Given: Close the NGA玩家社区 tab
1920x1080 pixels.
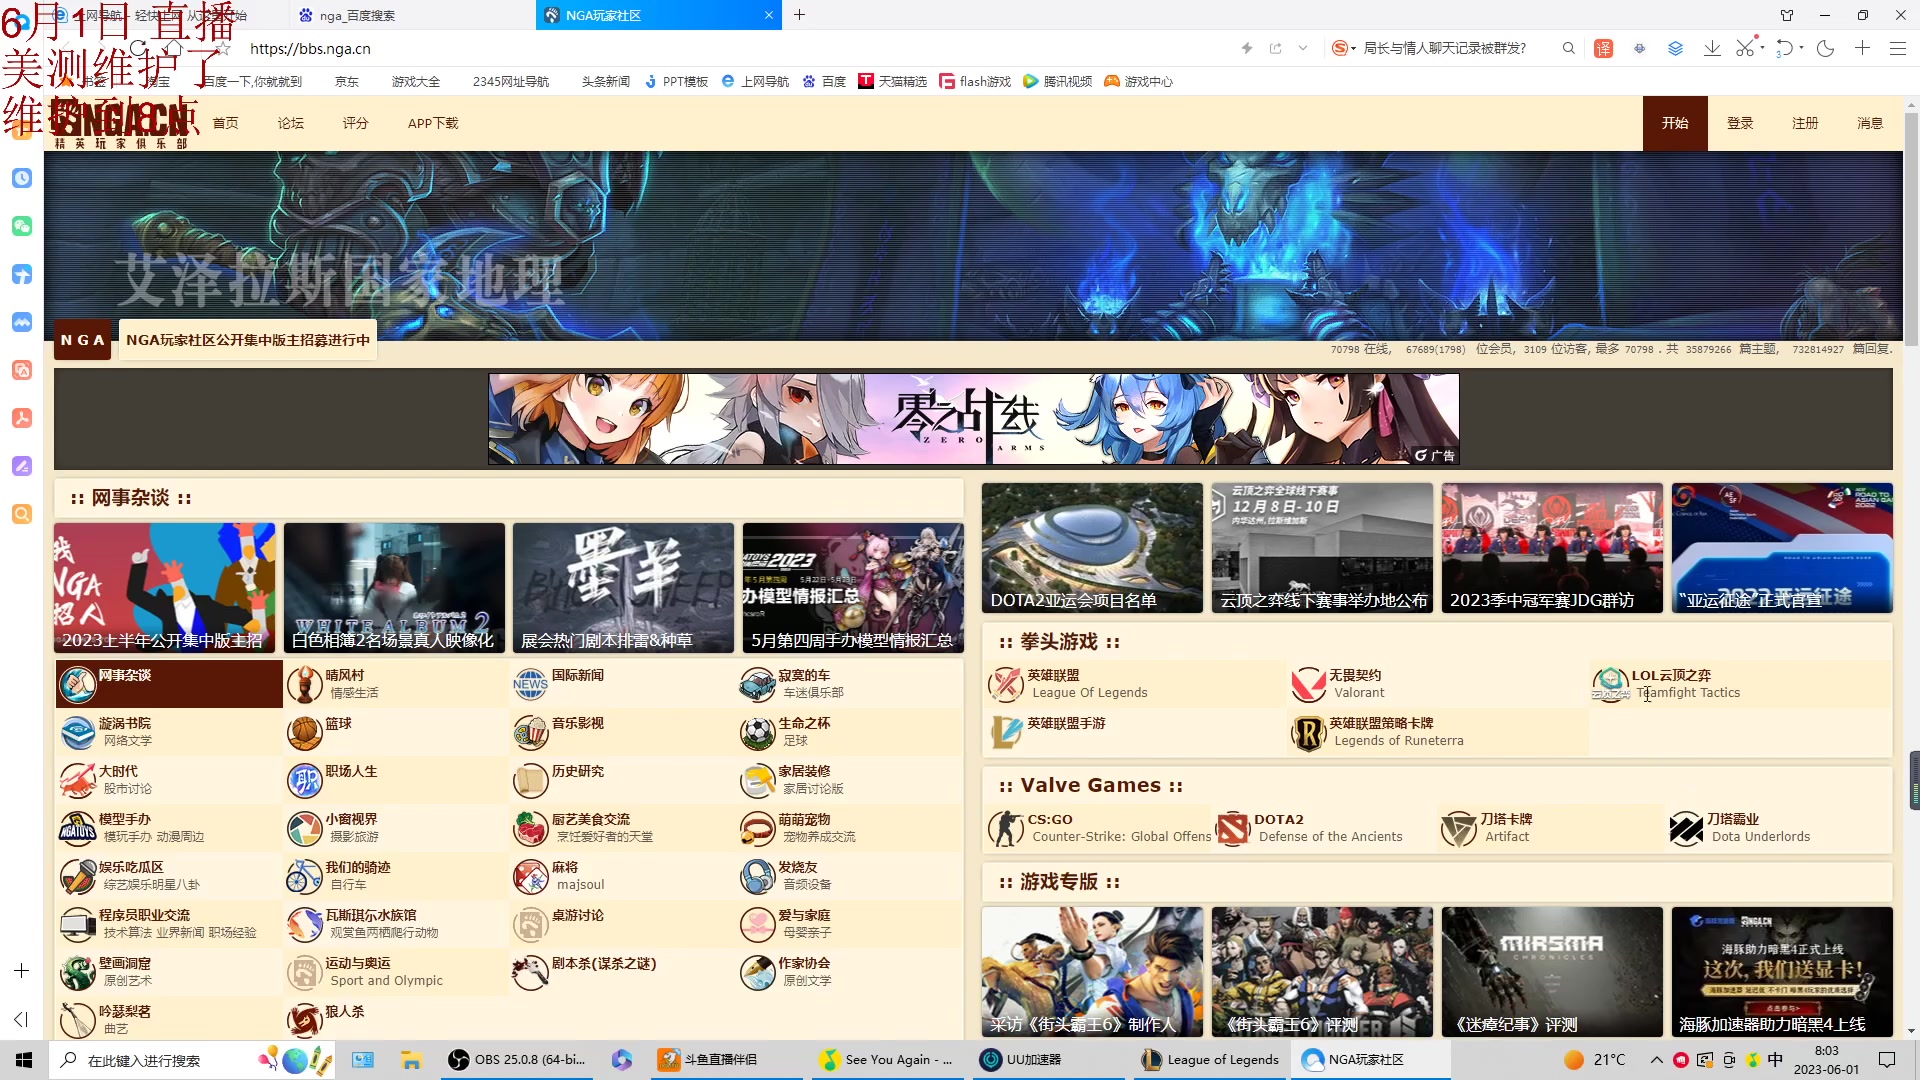Looking at the screenshot, I should [x=768, y=15].
